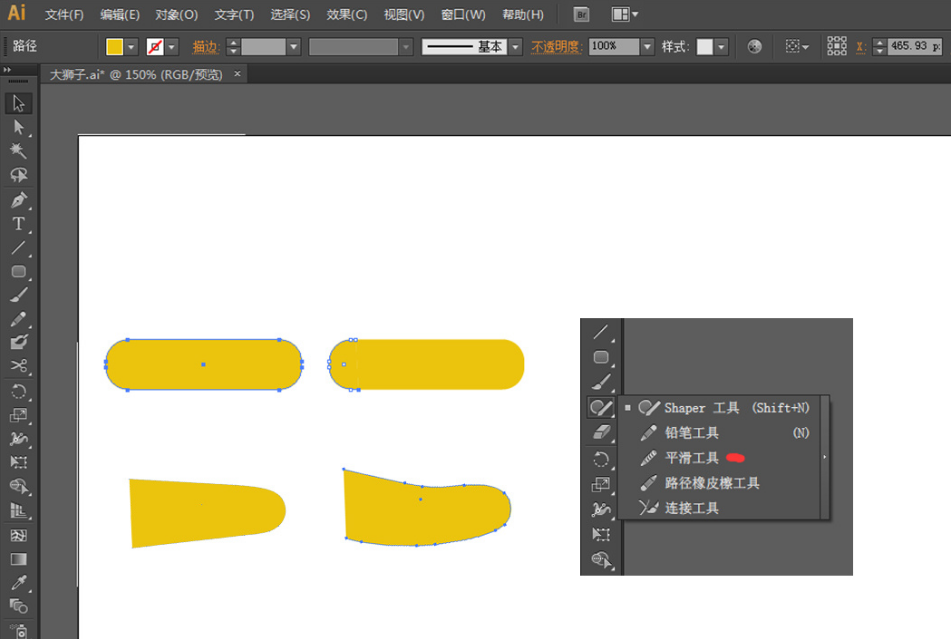Viewport: 951px width, 639px height.
Task: Open the fill color dropdown arrow
Action: (131, 47)
